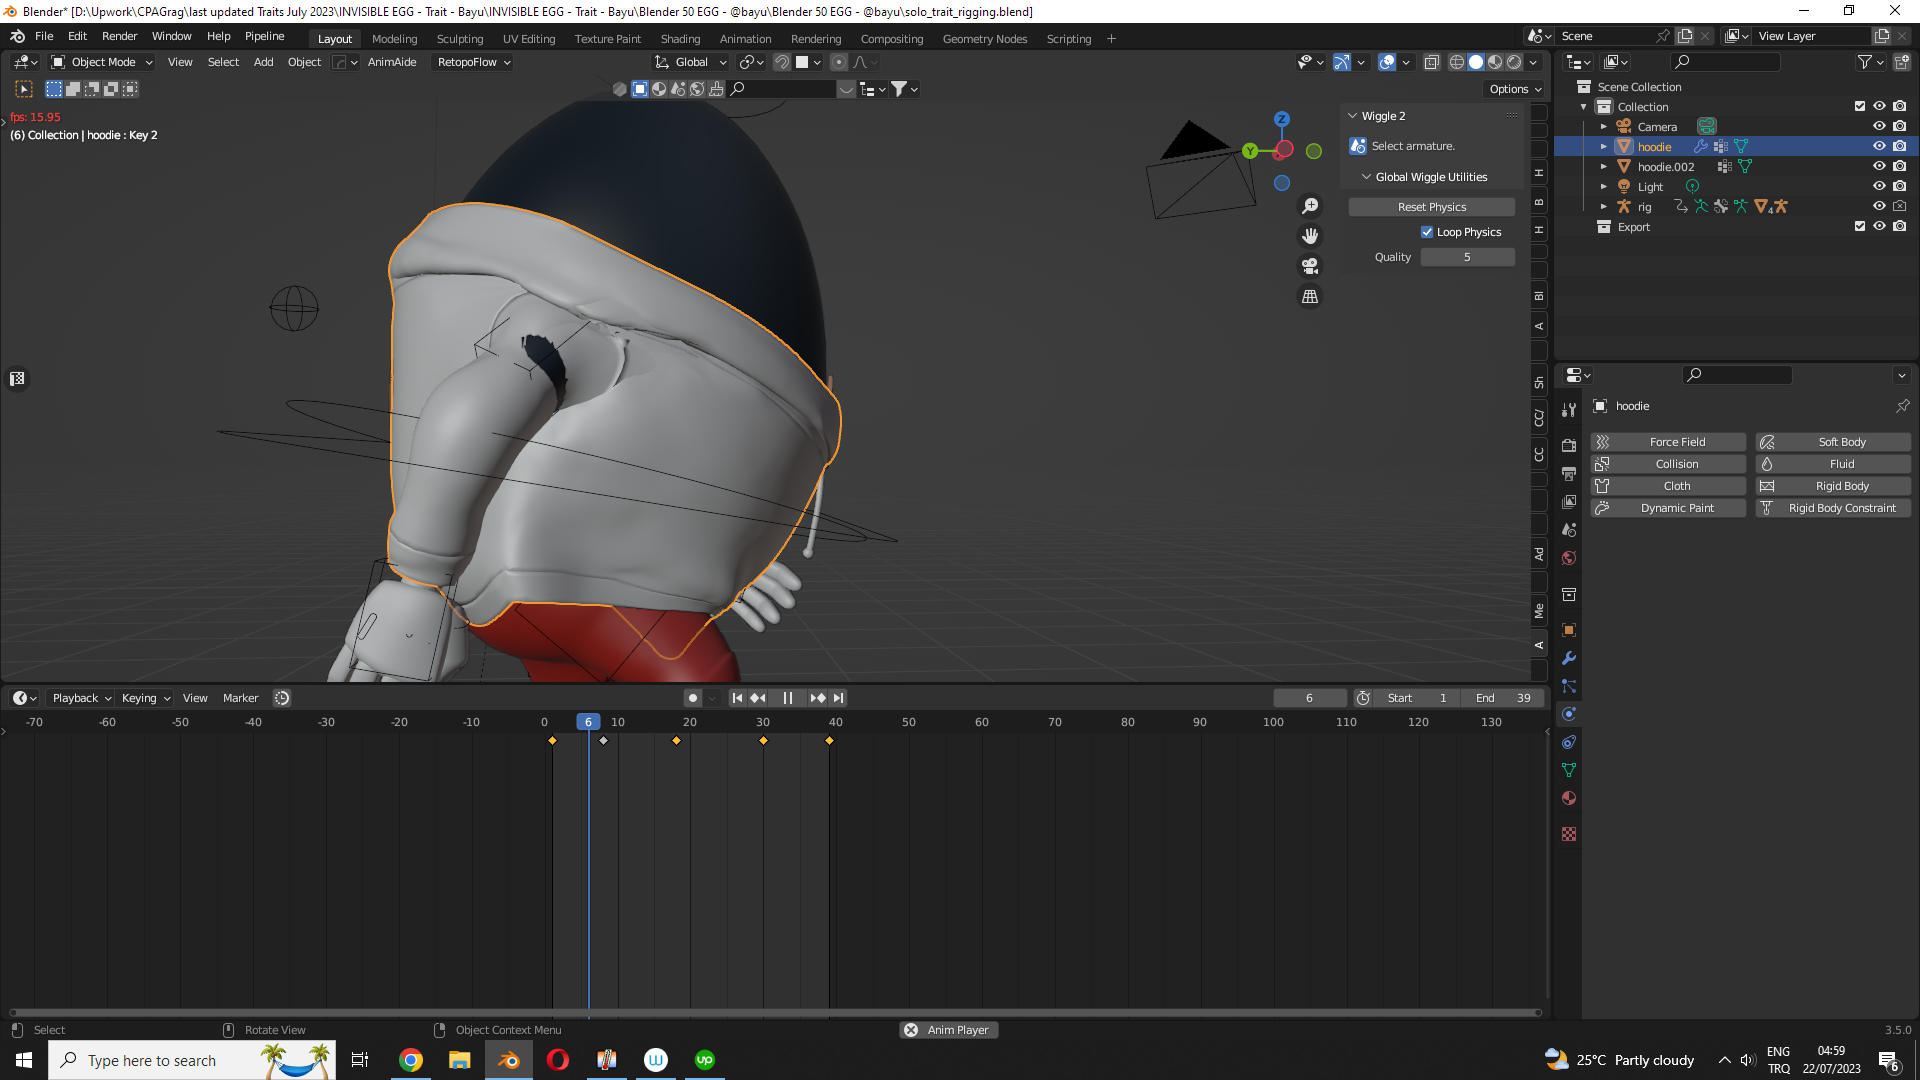1920x1080 pixels.
Task: Open the Modifiers wrench properties tab
Action: pos(1569,658)
